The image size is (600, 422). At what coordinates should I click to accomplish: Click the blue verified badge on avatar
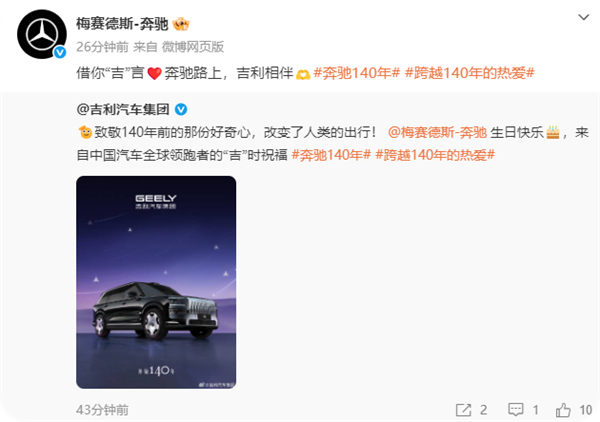point(60,52)
